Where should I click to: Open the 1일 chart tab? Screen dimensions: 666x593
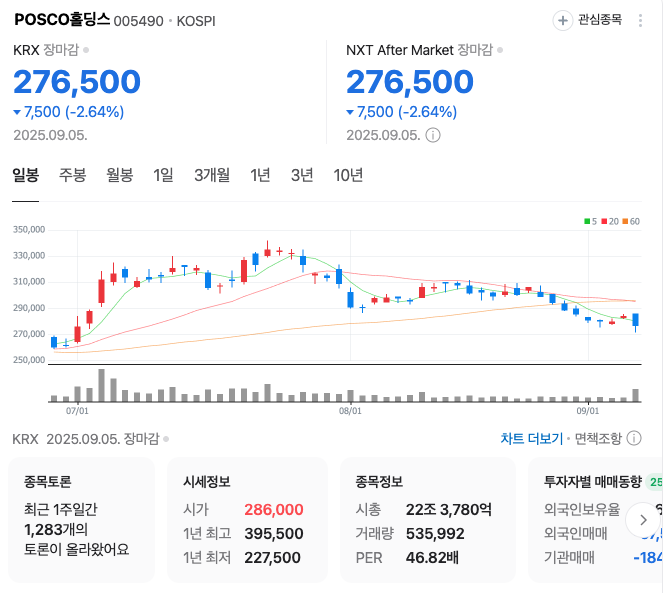tap(163, 175)
